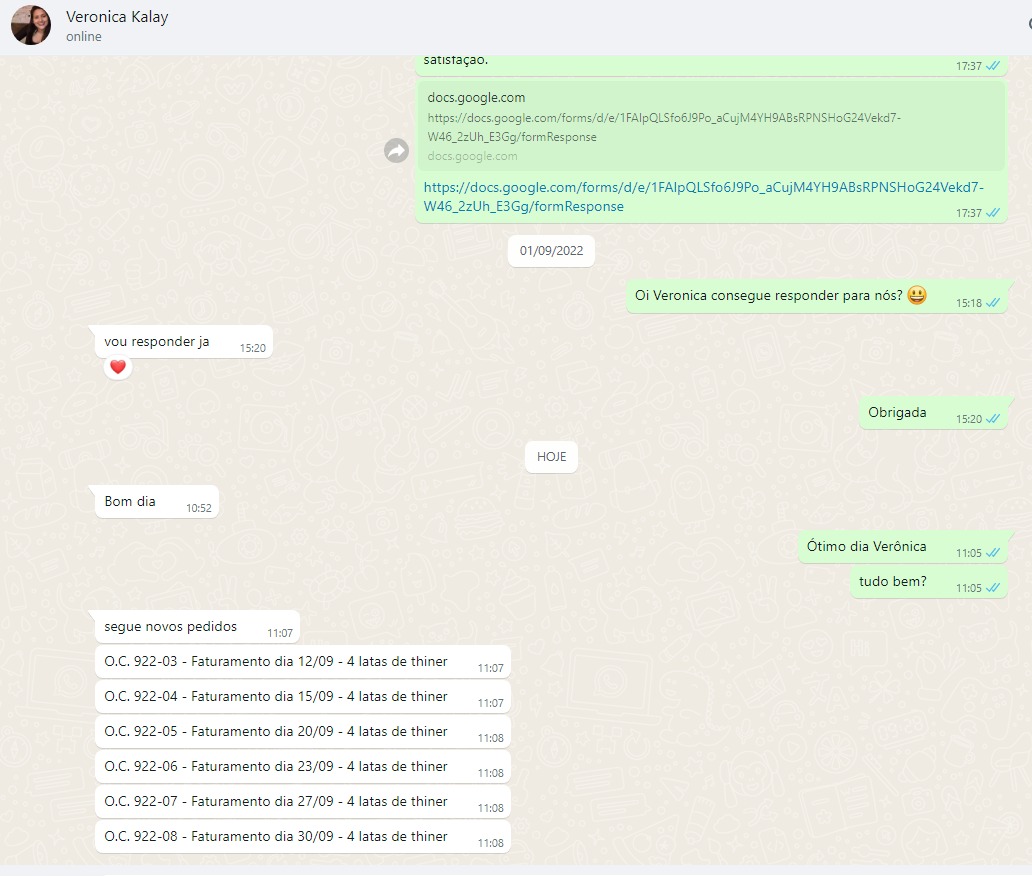The width and height of the screenshot is (1032, 876).
Task: Open the heart reaction under 'vou responder ja'
Action: [x=118, y=367]
